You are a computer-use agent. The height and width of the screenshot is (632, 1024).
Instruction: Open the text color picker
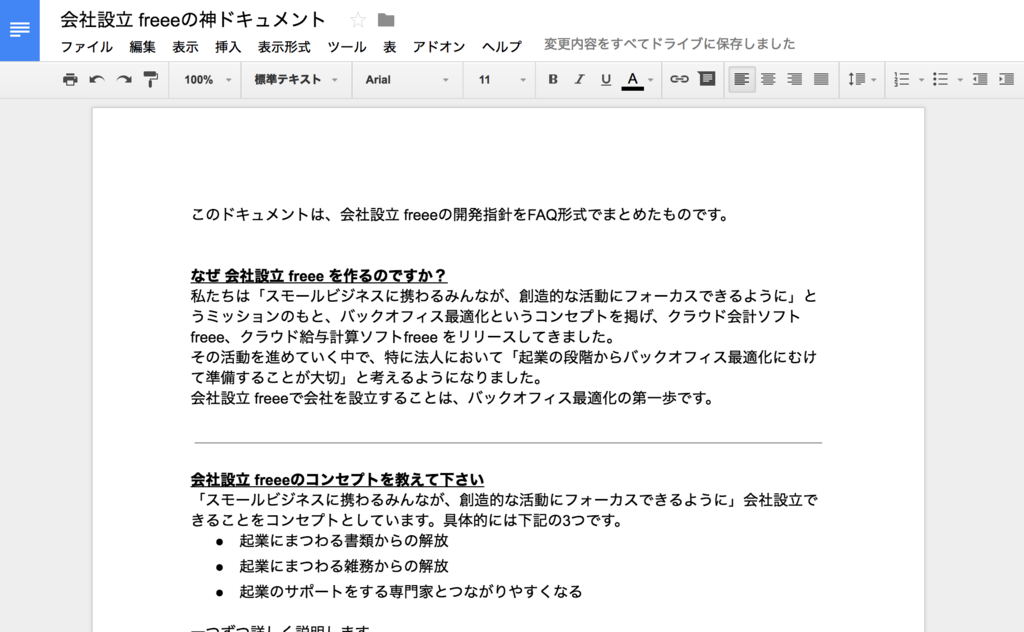pos(637,80)
